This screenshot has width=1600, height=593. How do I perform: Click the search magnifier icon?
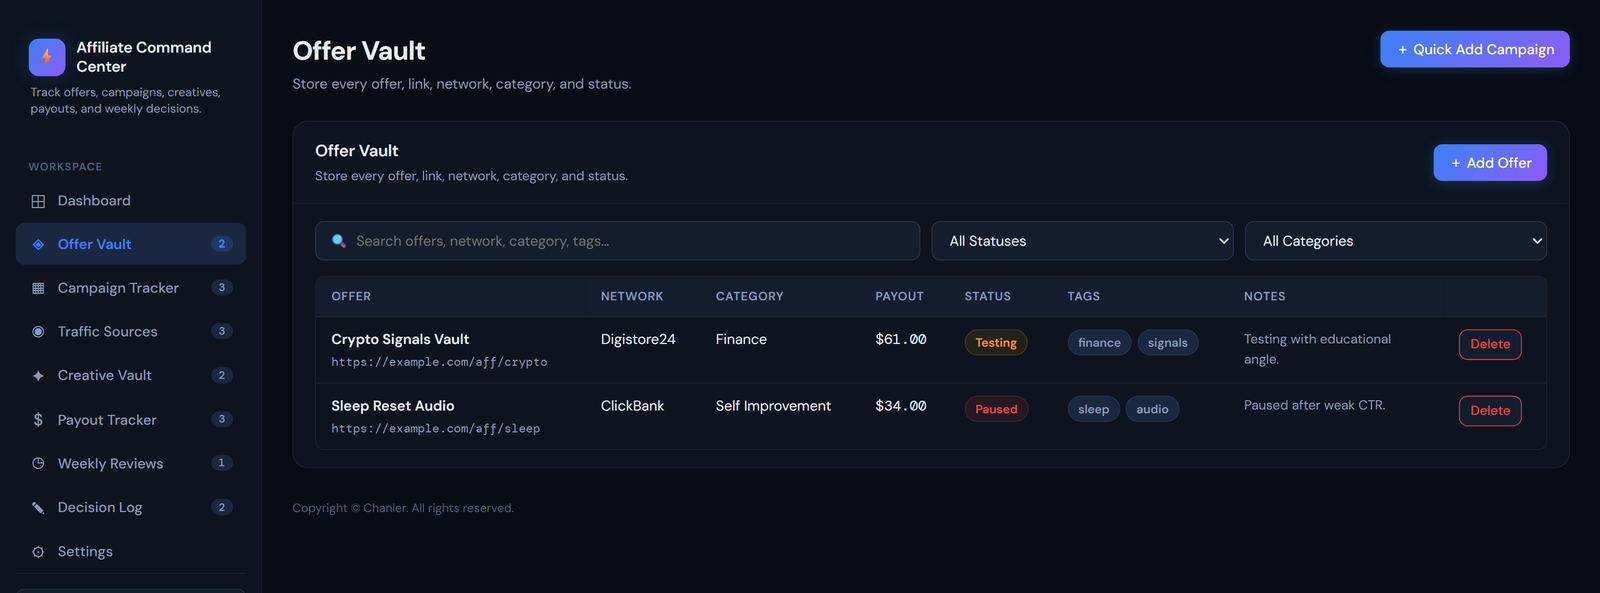(339, 241)
